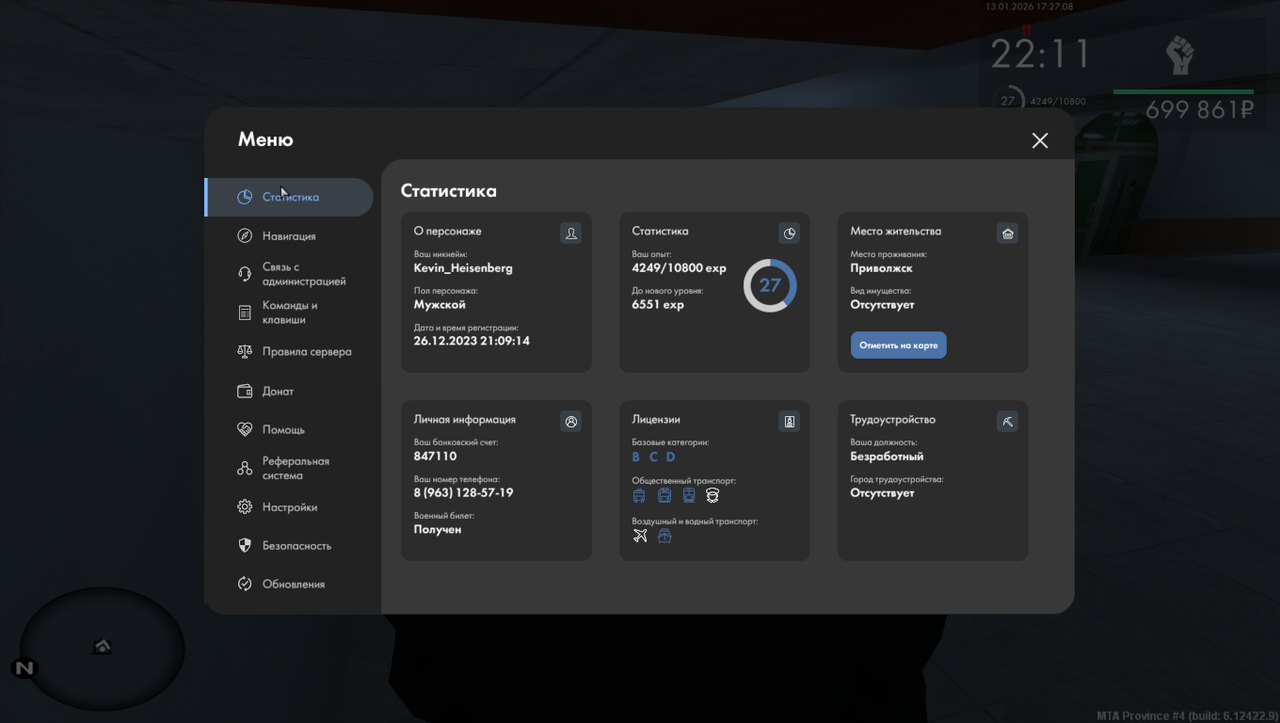Click the Безработный job title

click(x=887, y=456)
